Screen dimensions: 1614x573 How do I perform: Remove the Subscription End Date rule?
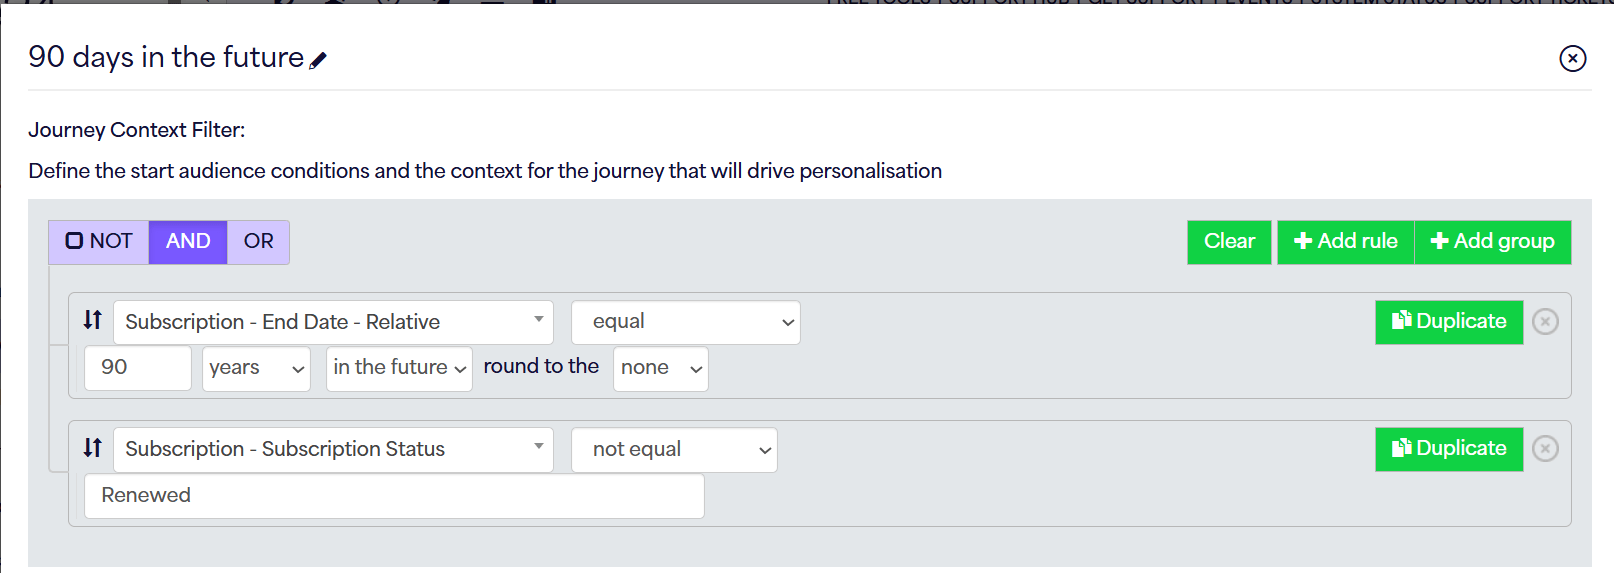[1545, 322]
